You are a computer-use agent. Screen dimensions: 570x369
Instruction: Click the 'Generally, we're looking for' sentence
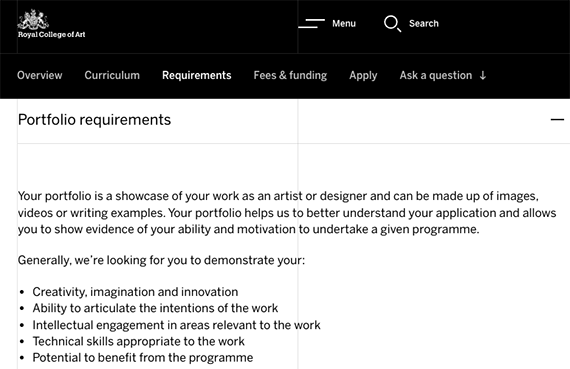[161, 260]
